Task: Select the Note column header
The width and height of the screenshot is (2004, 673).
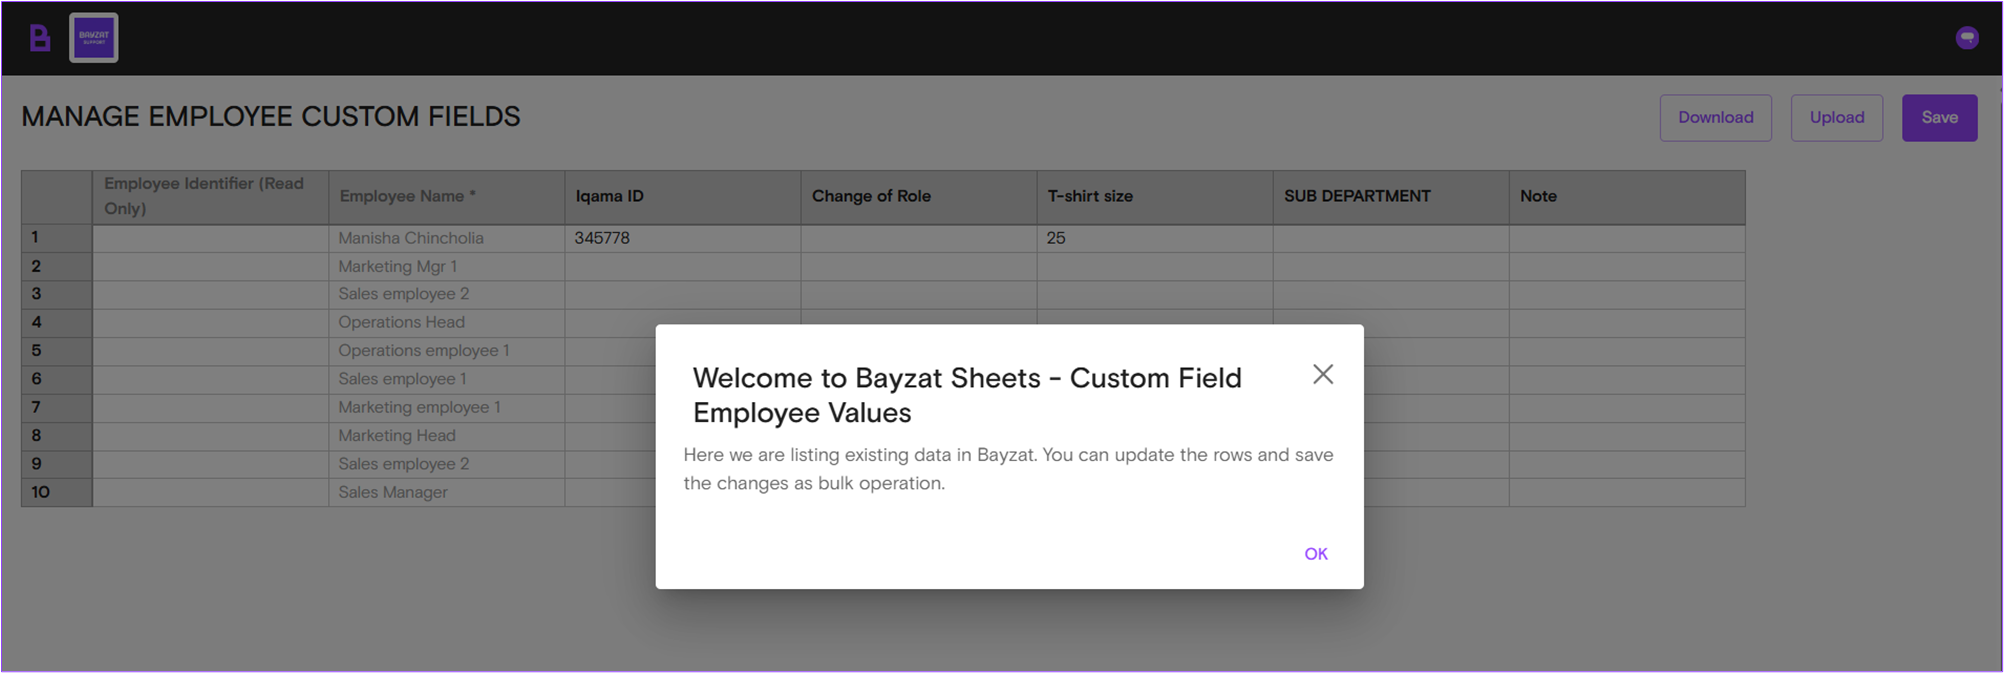Action: pos(1627,197)
